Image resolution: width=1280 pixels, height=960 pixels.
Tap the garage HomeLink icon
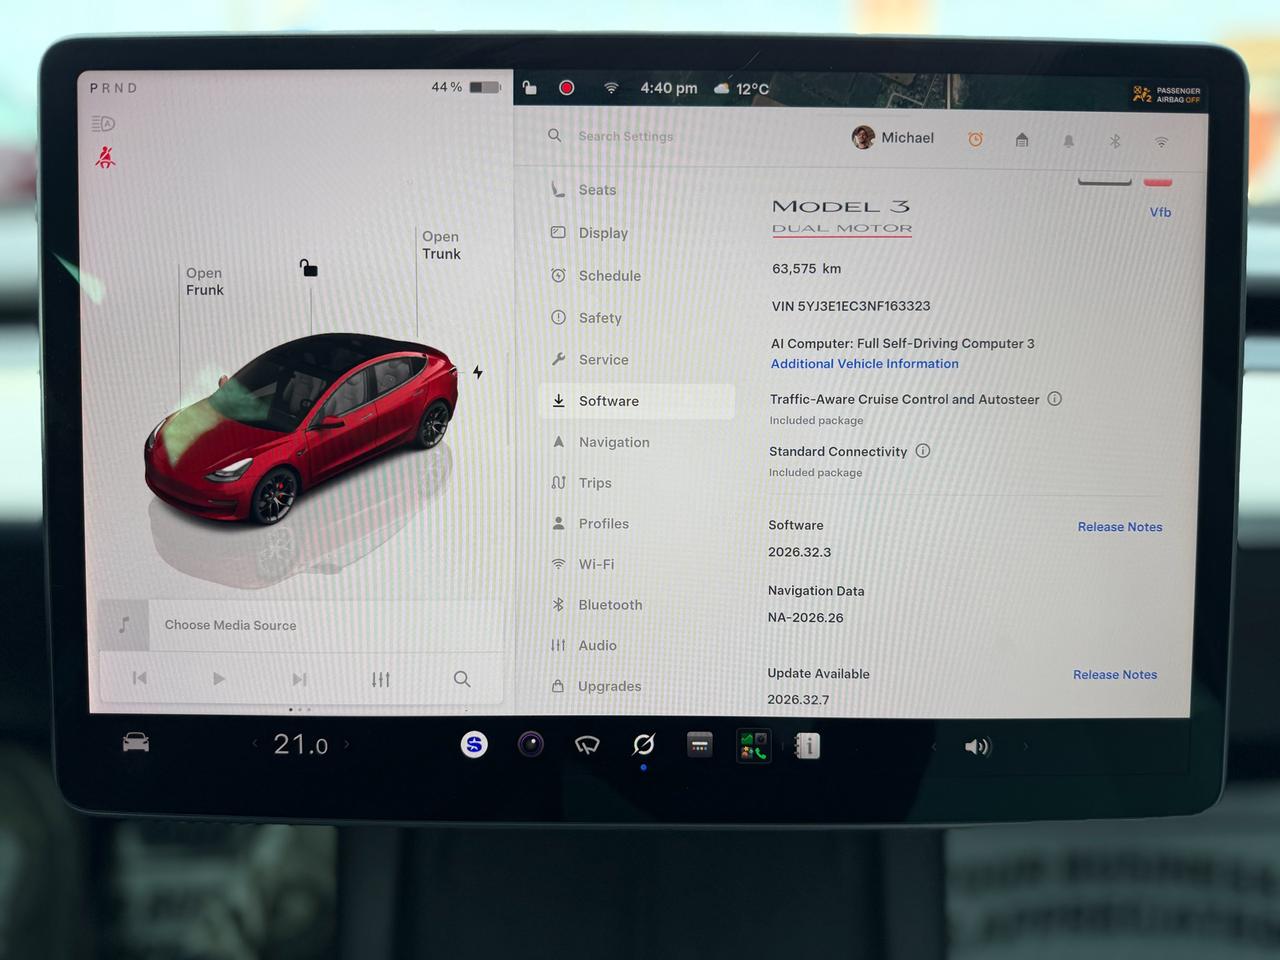1022,140
